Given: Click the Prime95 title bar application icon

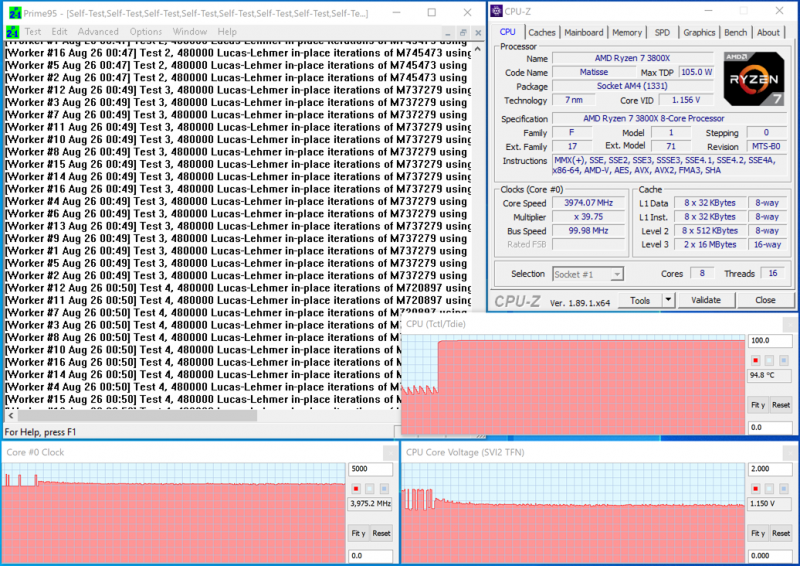Looking at the screenshot, I should (x=15, y=13).
